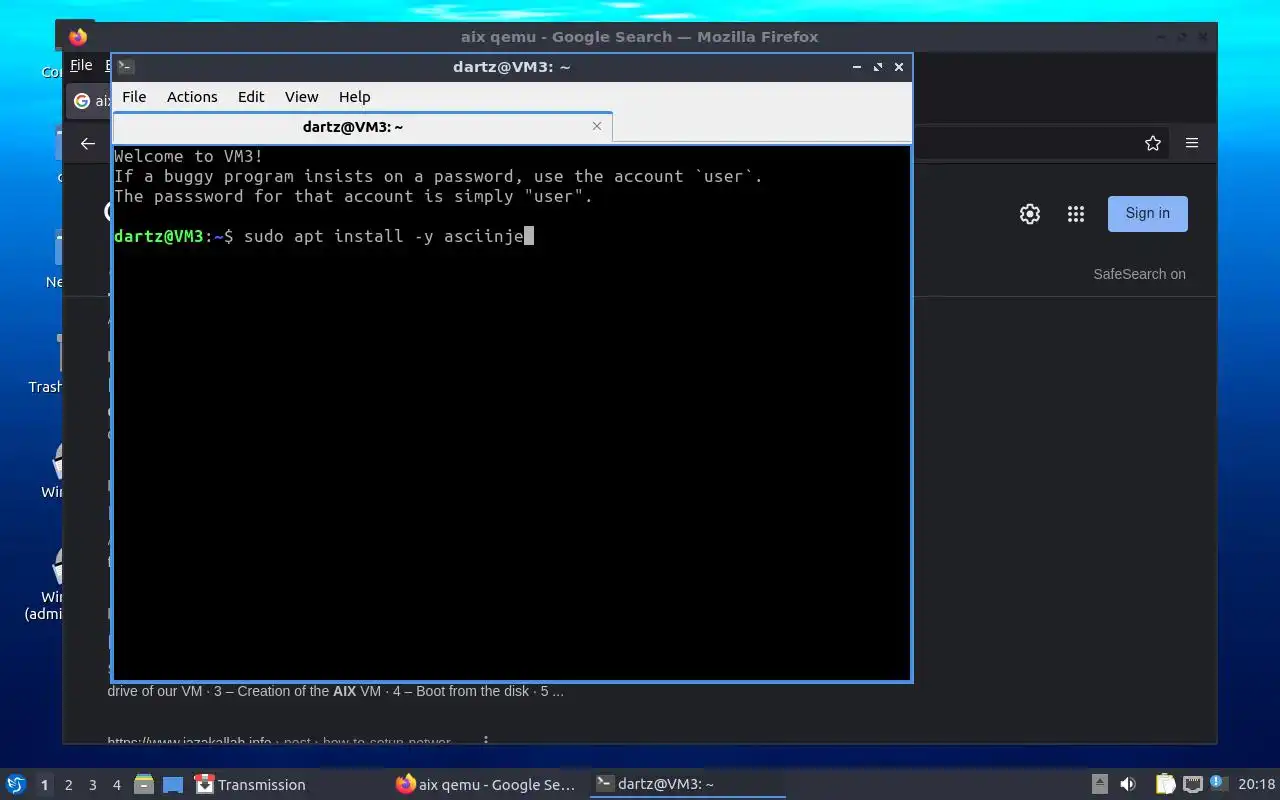
Task: Close the dartz@VM3 terminal tab
Action: click(597, 126)
